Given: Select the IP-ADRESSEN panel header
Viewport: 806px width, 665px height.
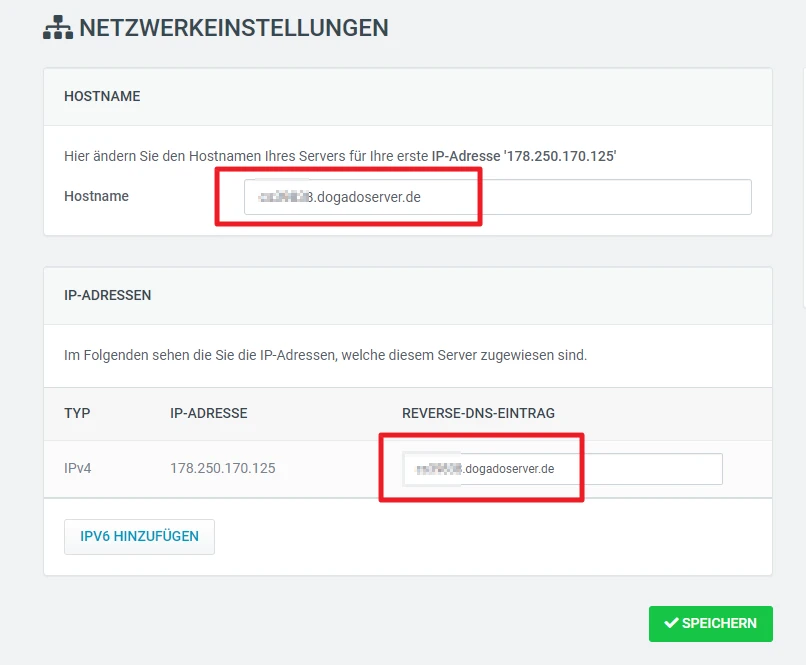Looking at the screenshot, I should 108,296.
